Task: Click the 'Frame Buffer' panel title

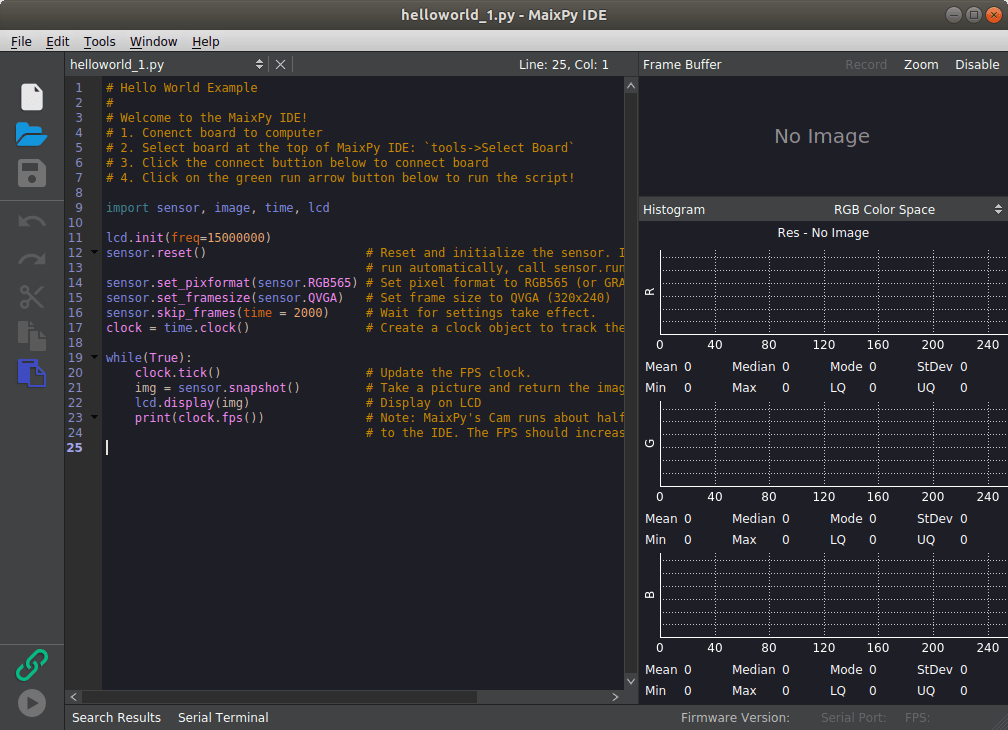Action: click(x=681, y=64)
